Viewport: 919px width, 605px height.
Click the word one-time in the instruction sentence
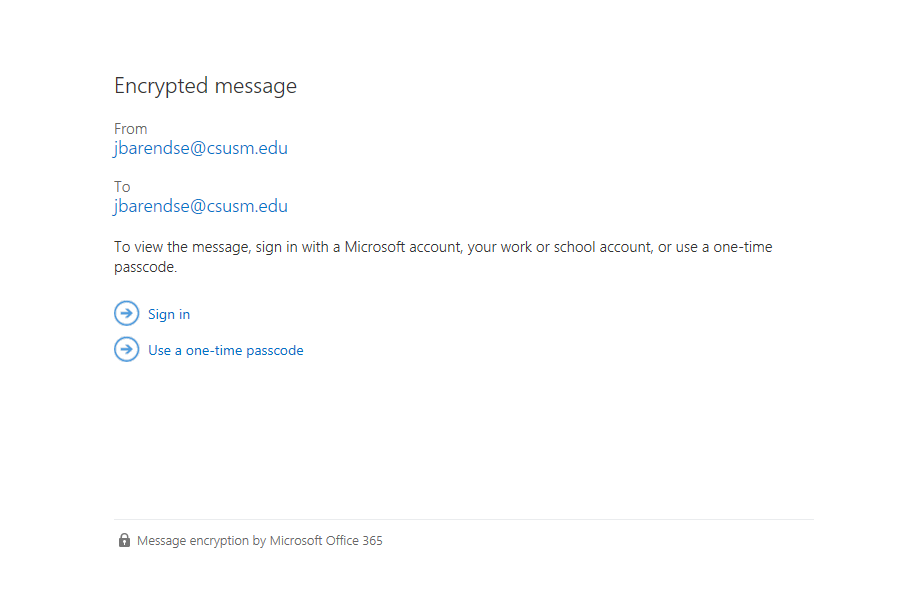click(x=743, y=247)
